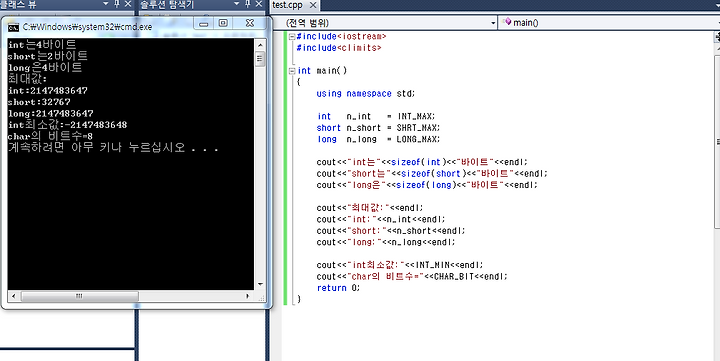This screenshot has height=361, width=720.
Task: Click the #include<iostream> code line
Action: pos(341,36)
